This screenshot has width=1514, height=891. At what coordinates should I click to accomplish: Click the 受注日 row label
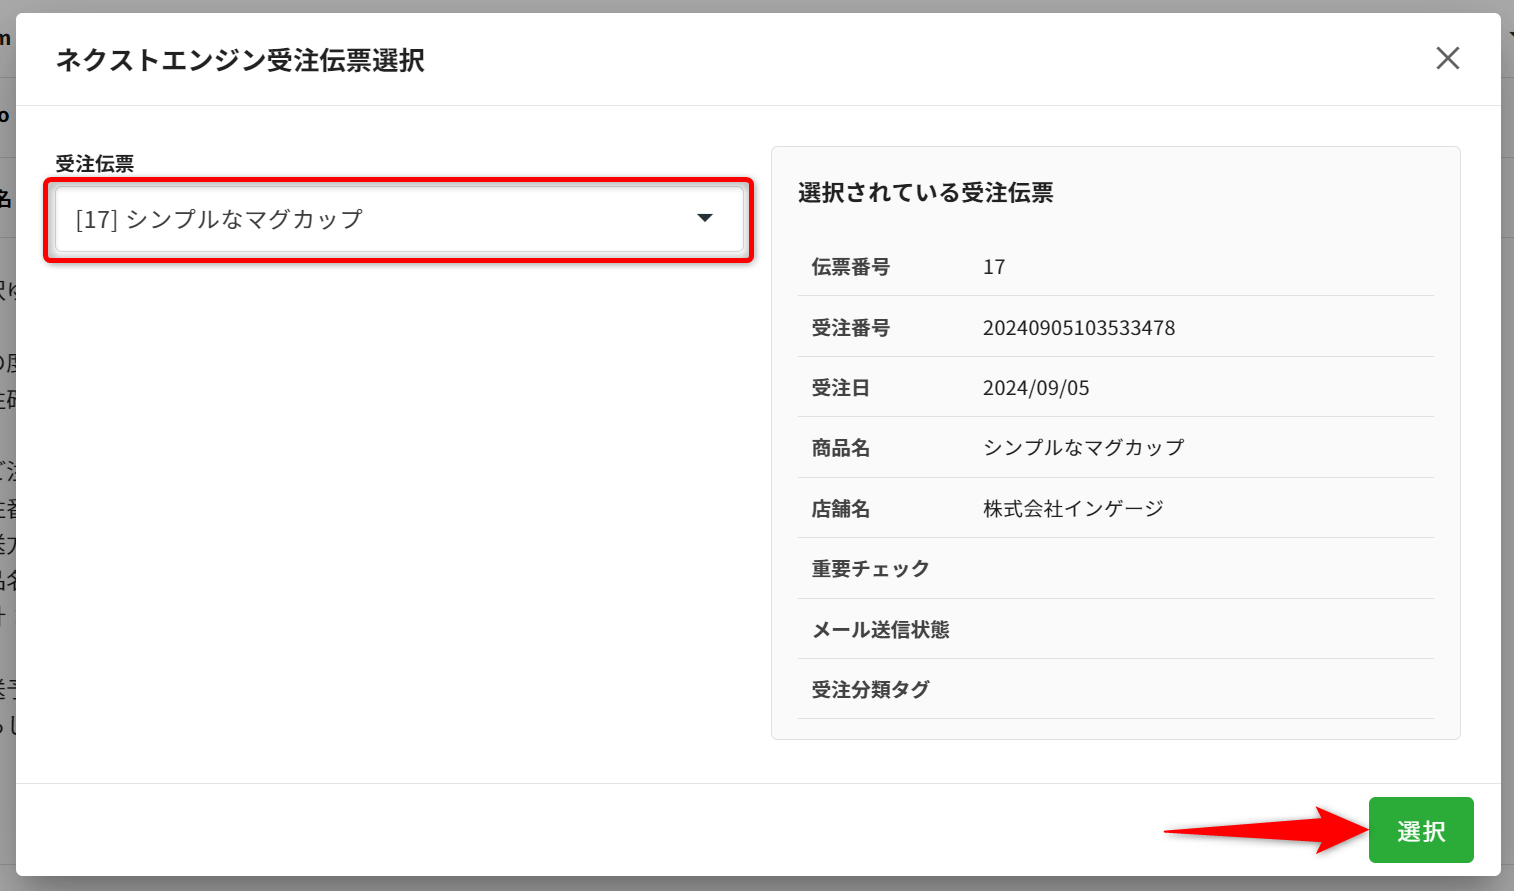840,388
